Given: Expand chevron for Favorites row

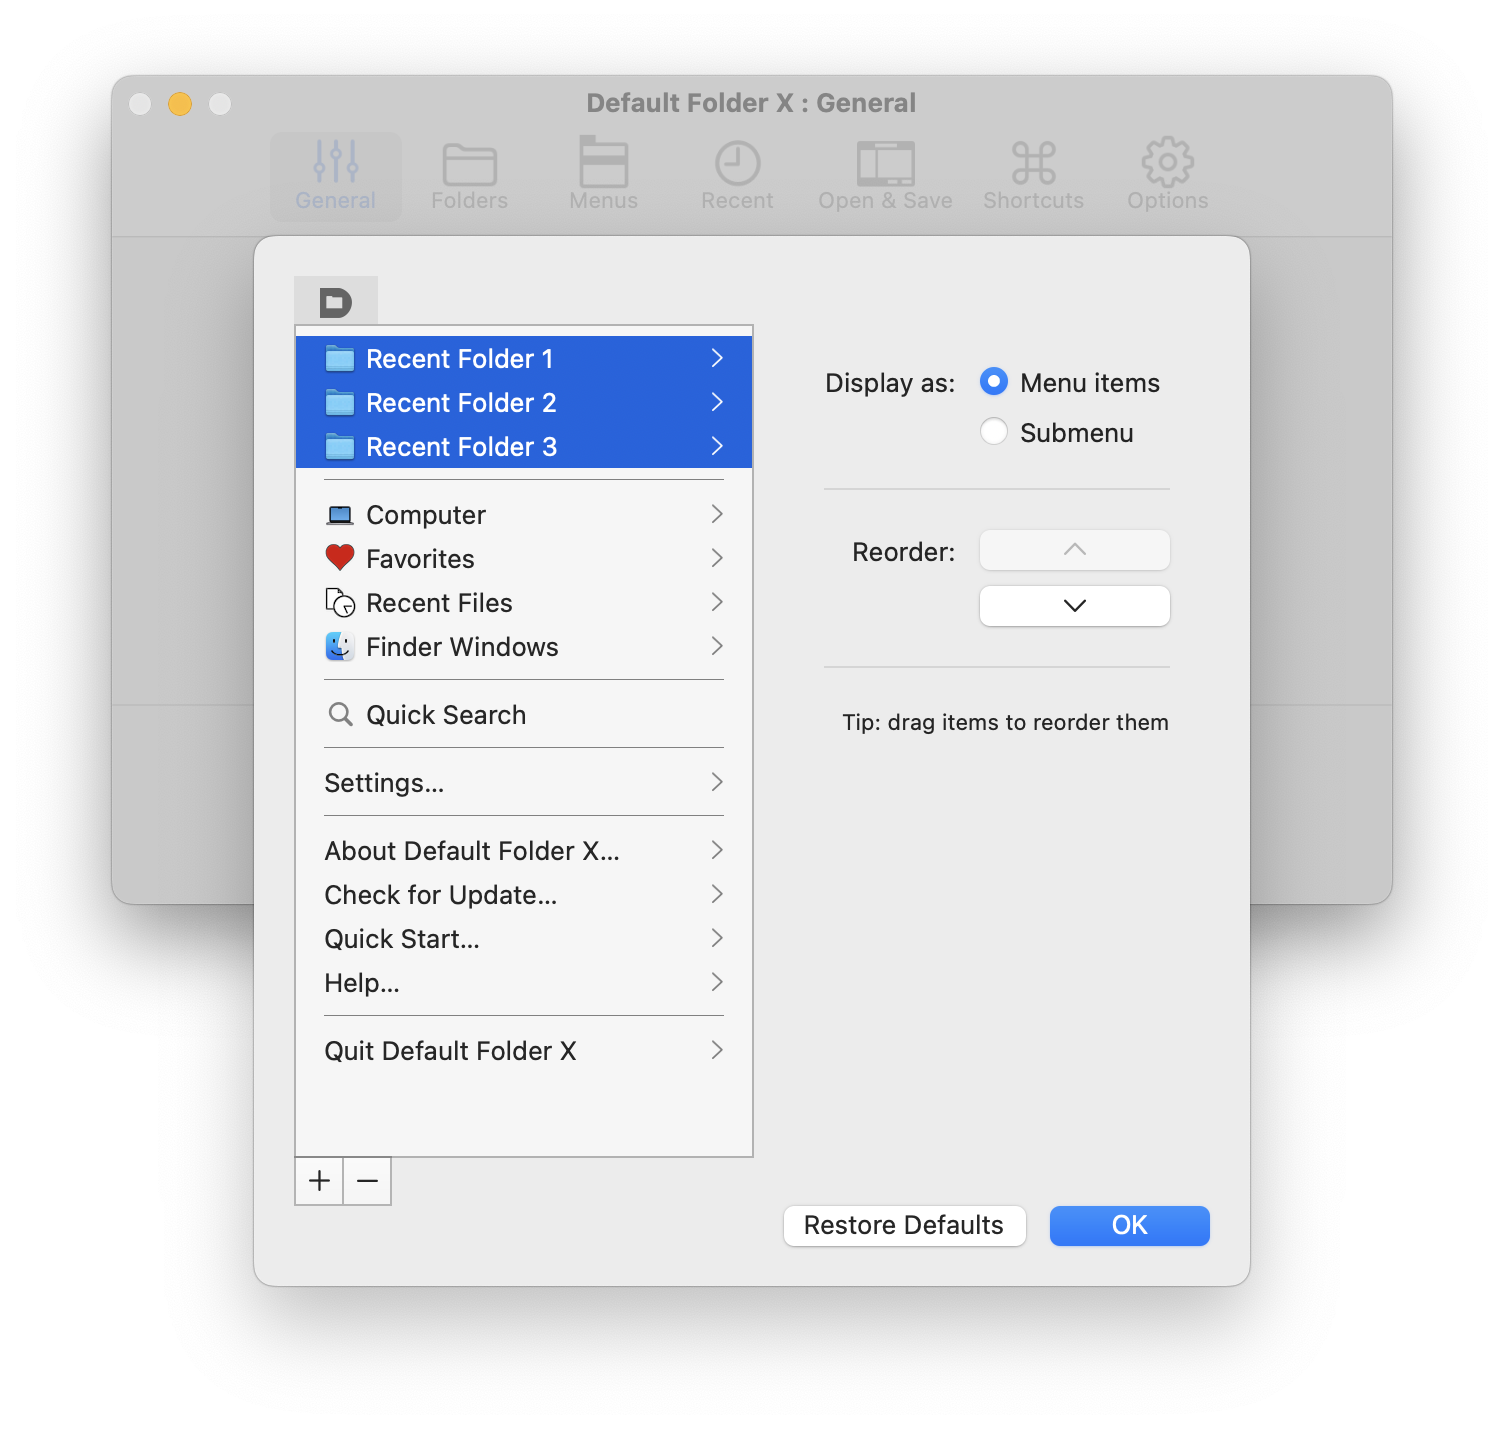Looking at the screenshot, I should [717, 558].
